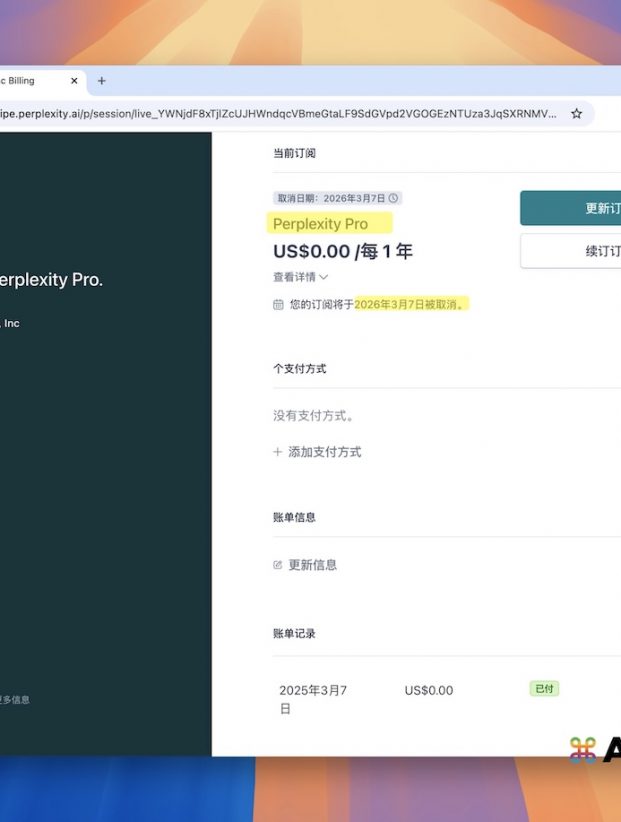Click the clock icon beside cancellation date
Viewport: 621px width, 822px height.
[393, 199]
